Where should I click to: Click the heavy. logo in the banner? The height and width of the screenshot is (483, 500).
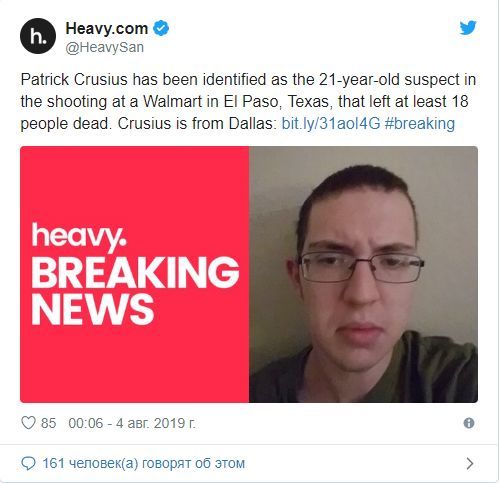tap(79, 236)
